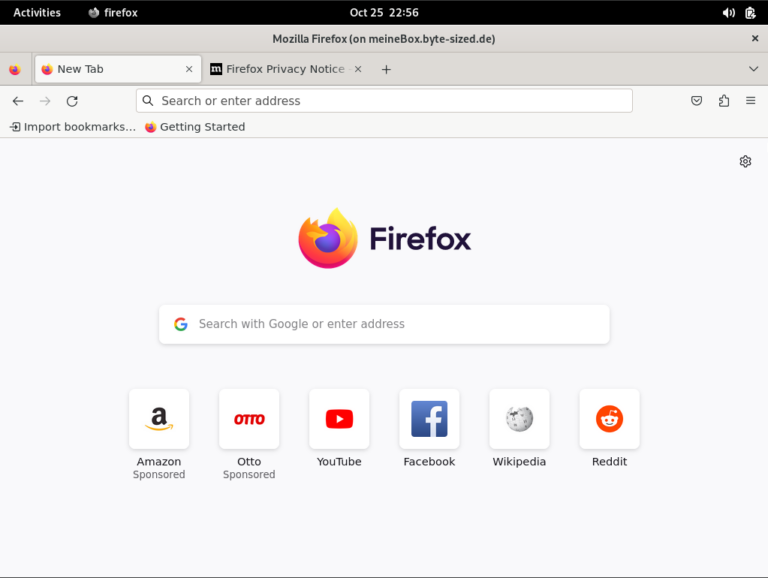Screen dimensions: 768x578
Task: Click the system volume icon
Action: (x=728, y=13)
